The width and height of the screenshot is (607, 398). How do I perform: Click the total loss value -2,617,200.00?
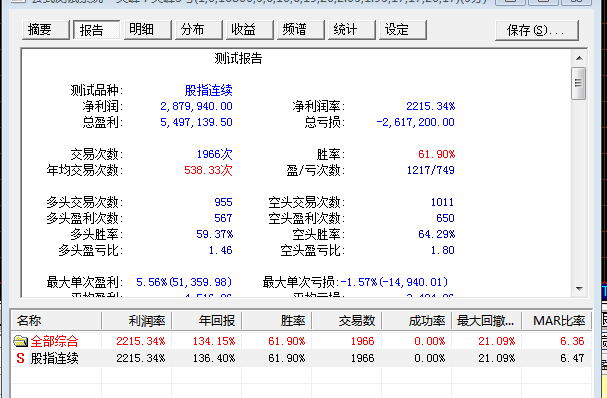(415, 122)
